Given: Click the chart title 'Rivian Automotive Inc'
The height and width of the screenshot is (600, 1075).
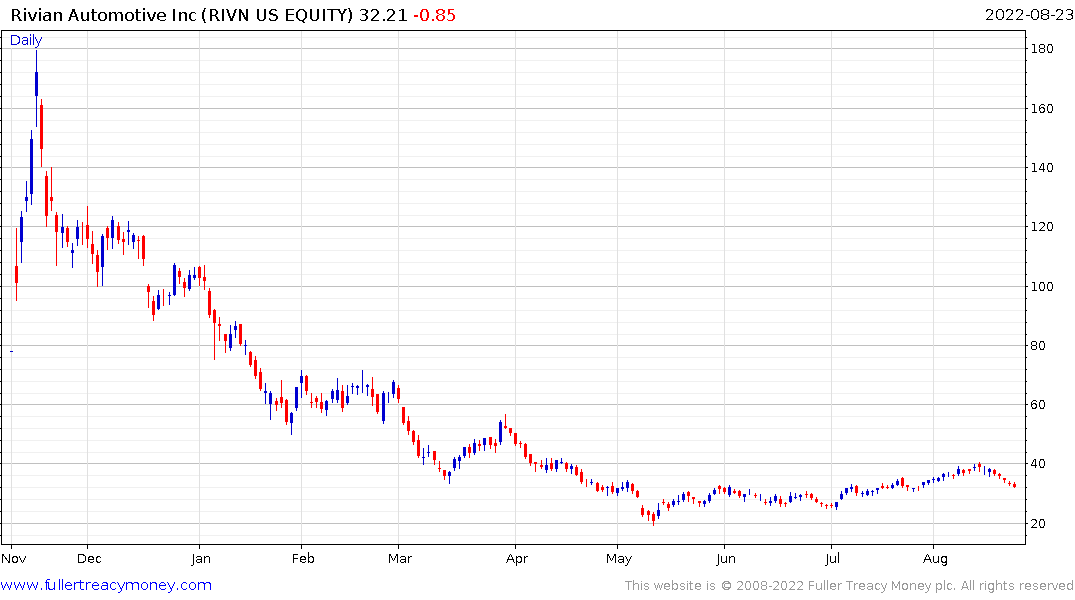Looking at the screenshot, I should coord(104,15).
